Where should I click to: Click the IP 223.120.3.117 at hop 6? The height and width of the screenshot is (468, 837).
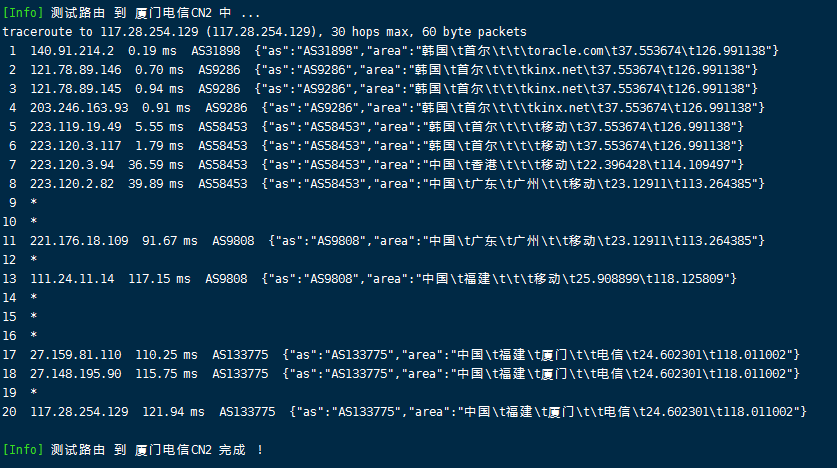[75, 146]
